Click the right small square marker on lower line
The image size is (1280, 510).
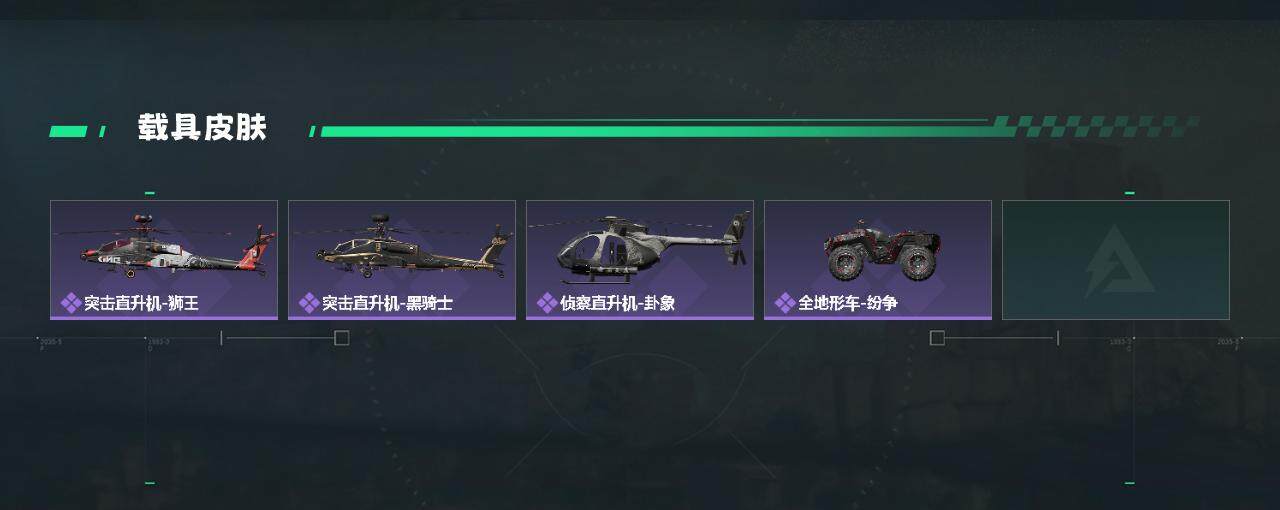click(x=937, y=338)
